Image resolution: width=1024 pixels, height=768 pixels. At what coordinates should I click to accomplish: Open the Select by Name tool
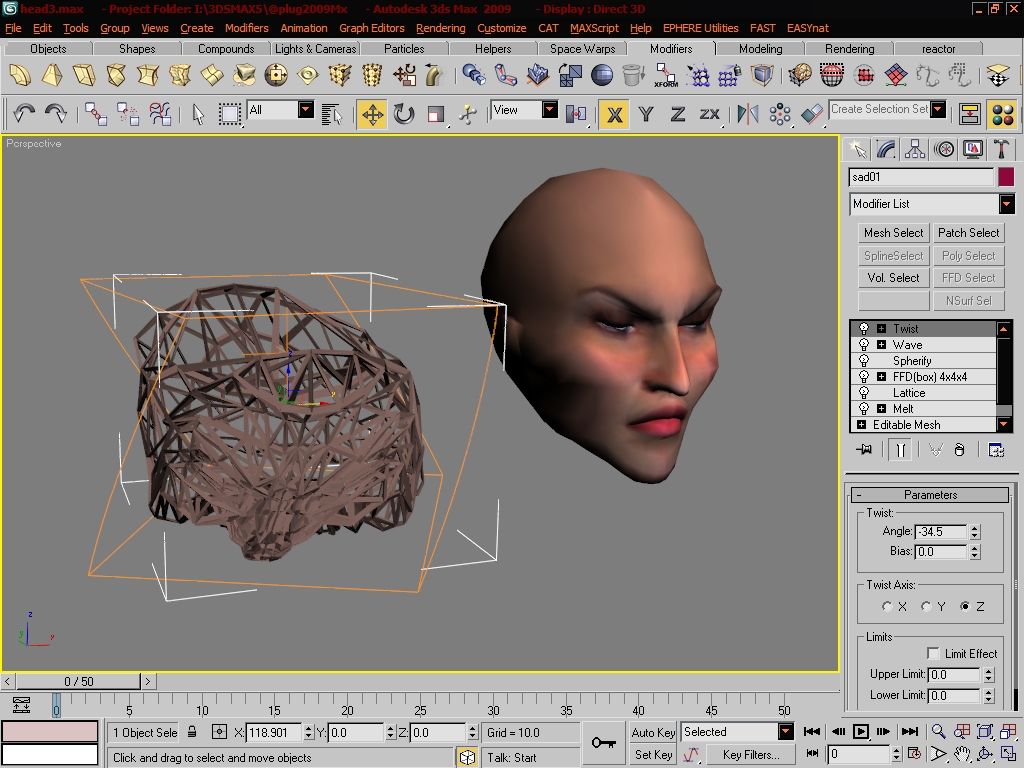click(x=332, y=114)
